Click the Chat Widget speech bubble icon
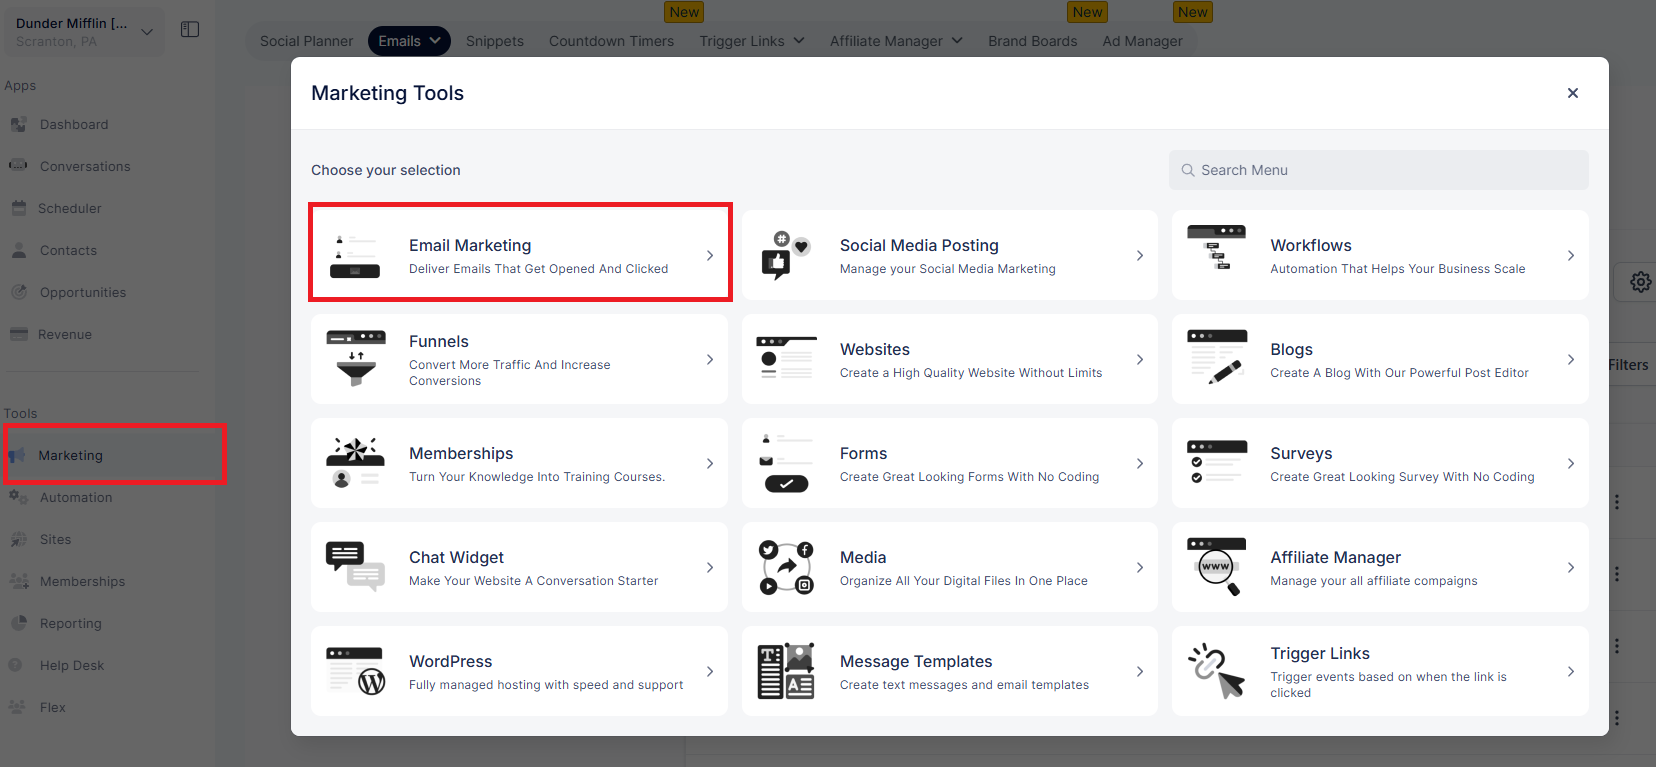Viewport: 1656px width, 767px height. tap(355, 566)
